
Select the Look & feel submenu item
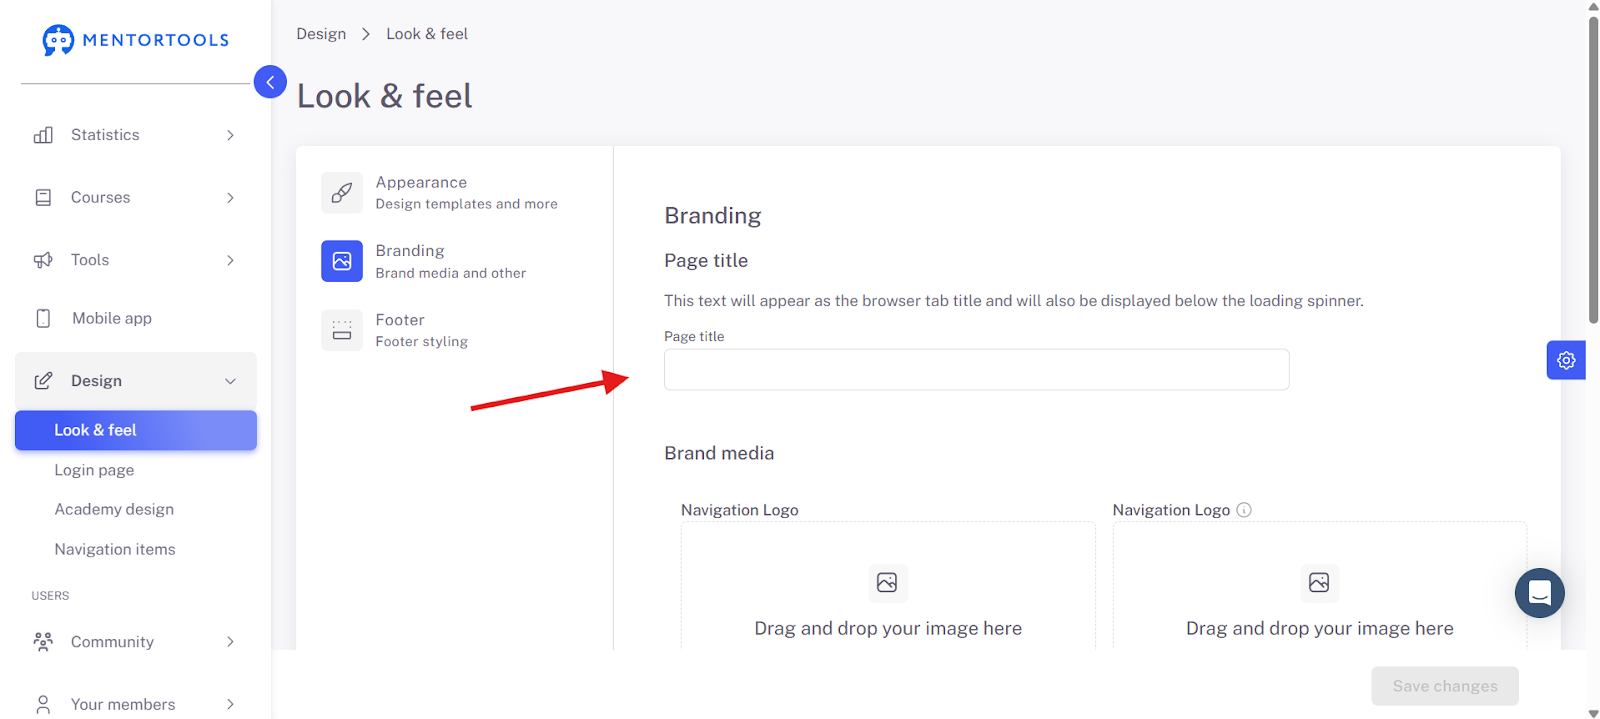click(136, 430)
